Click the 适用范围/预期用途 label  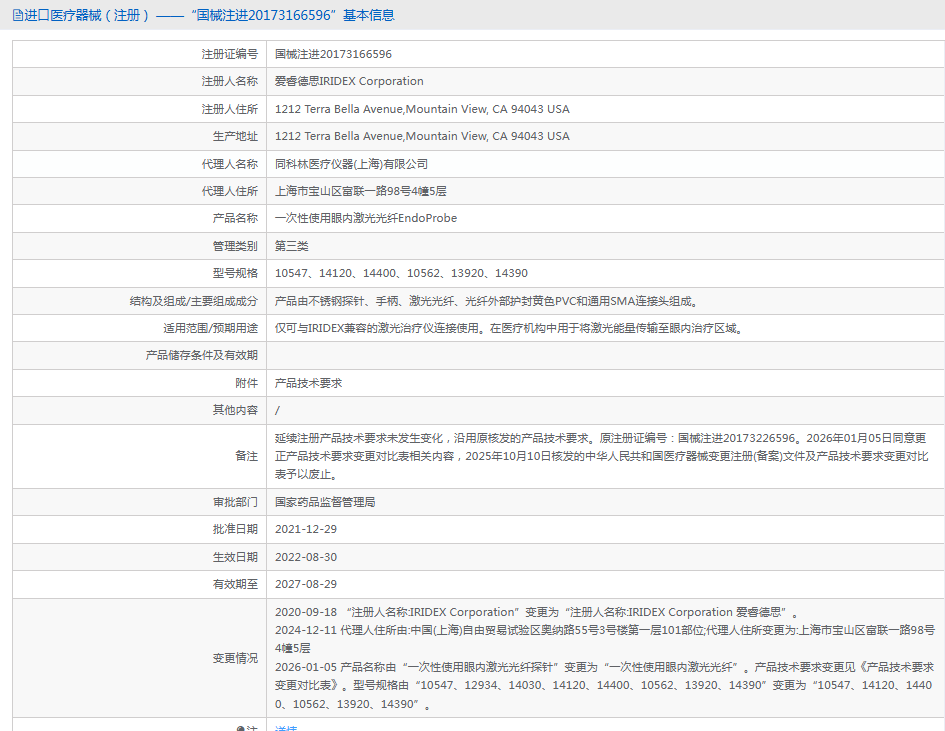coord(210,328)
